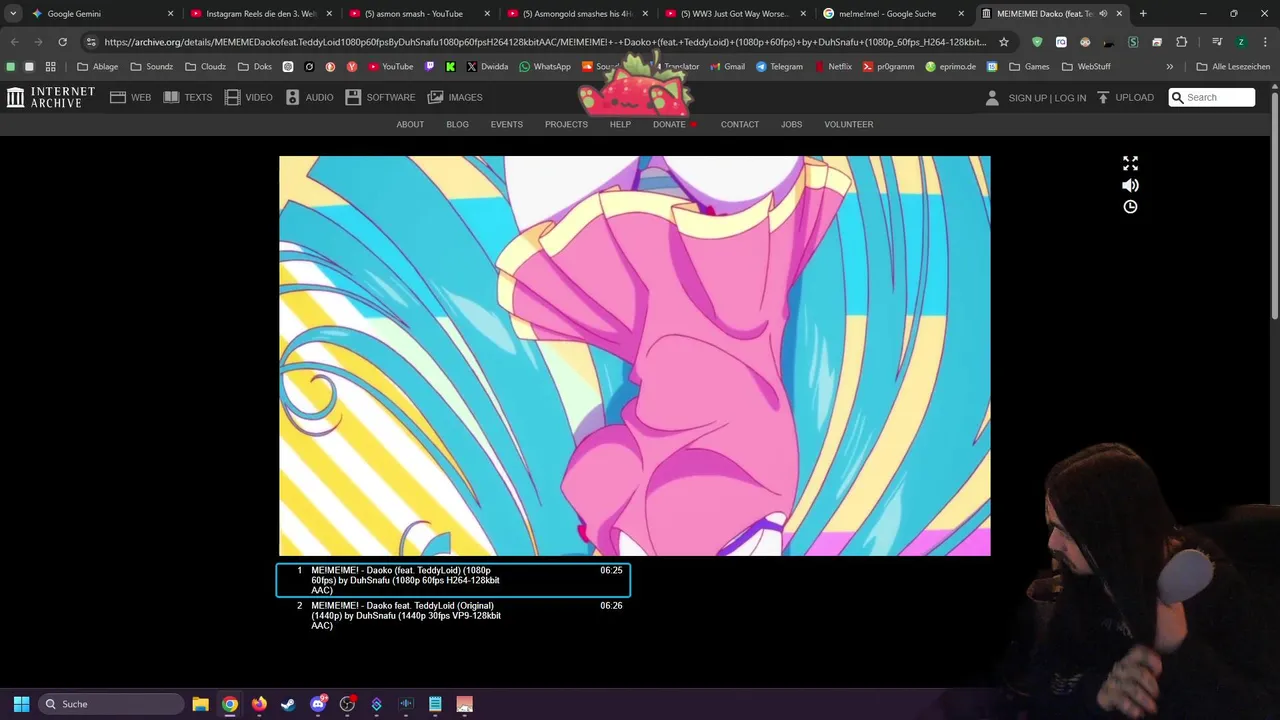Image resolution: width=1280 pixels, height=720 pixels.
Task: Open the eprimo.de bookmark
Action: 950,66
